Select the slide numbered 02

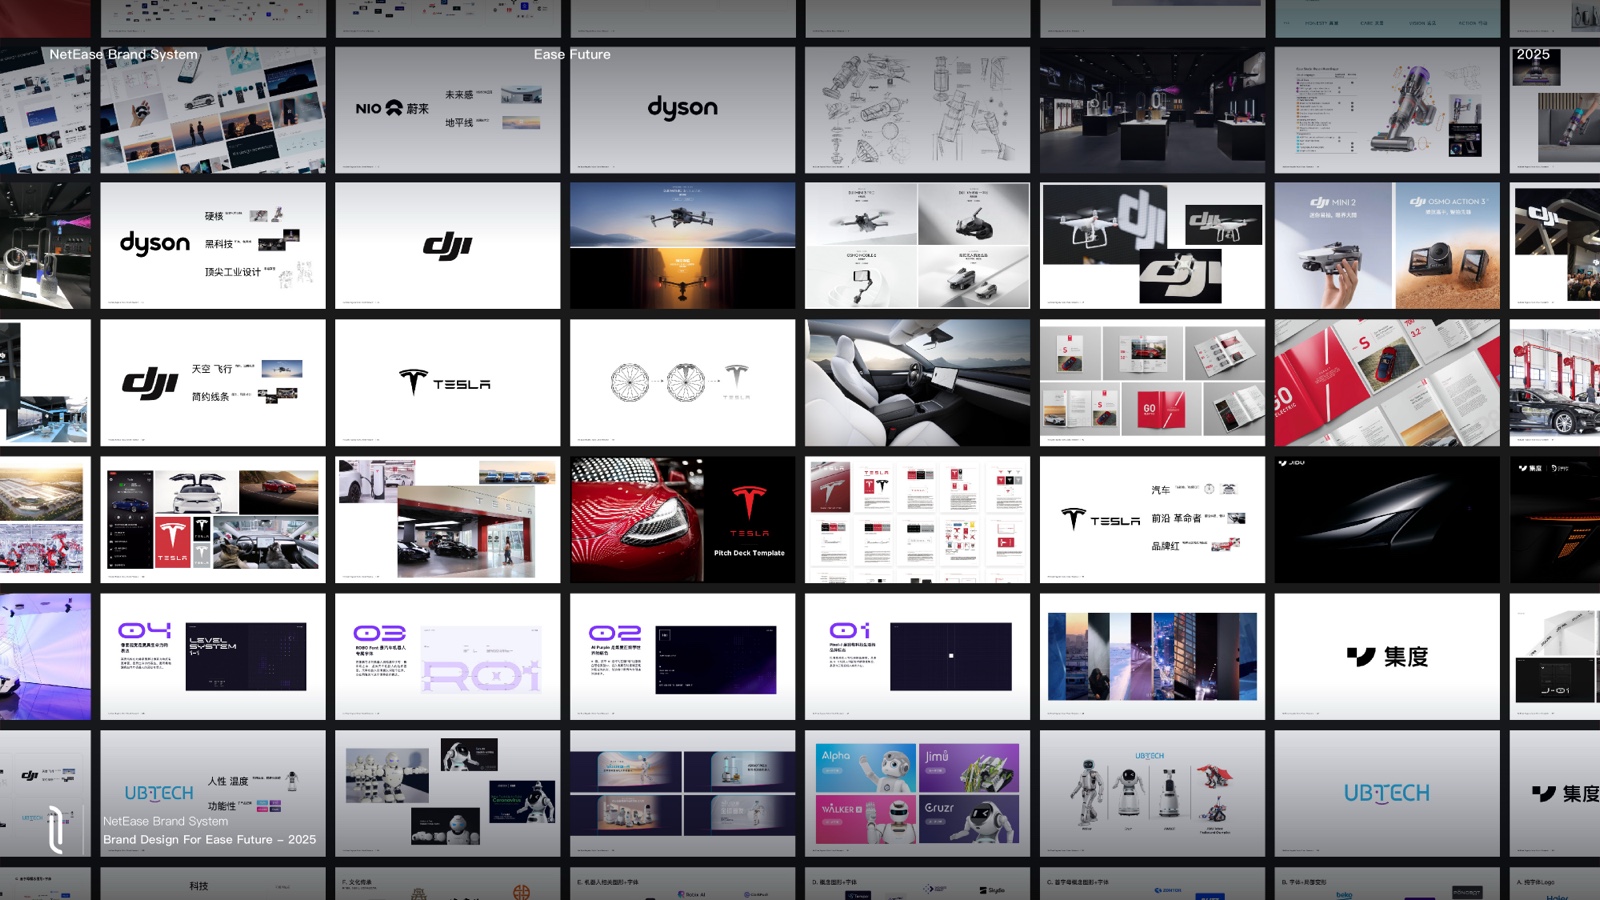click(683, 657)
